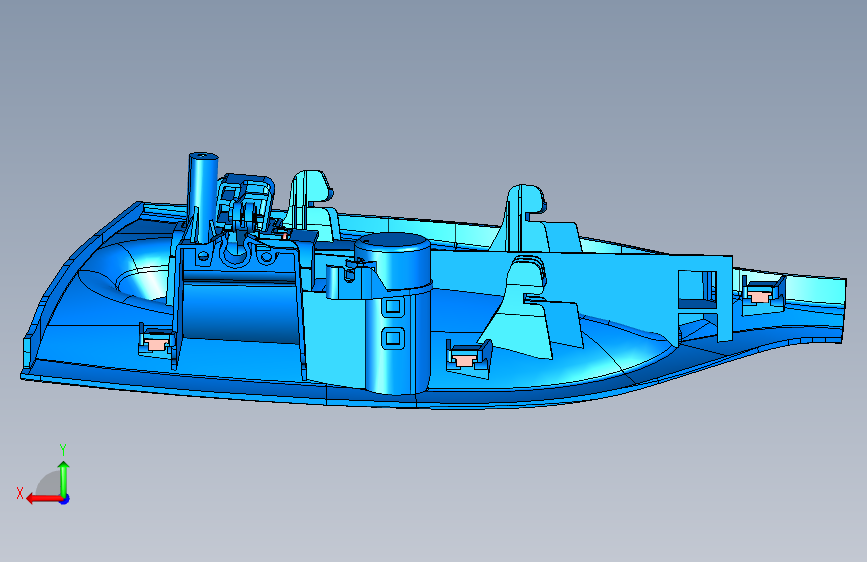
Task: Select the rectangular window cutout near right end
Action: [x=697, y=290]
